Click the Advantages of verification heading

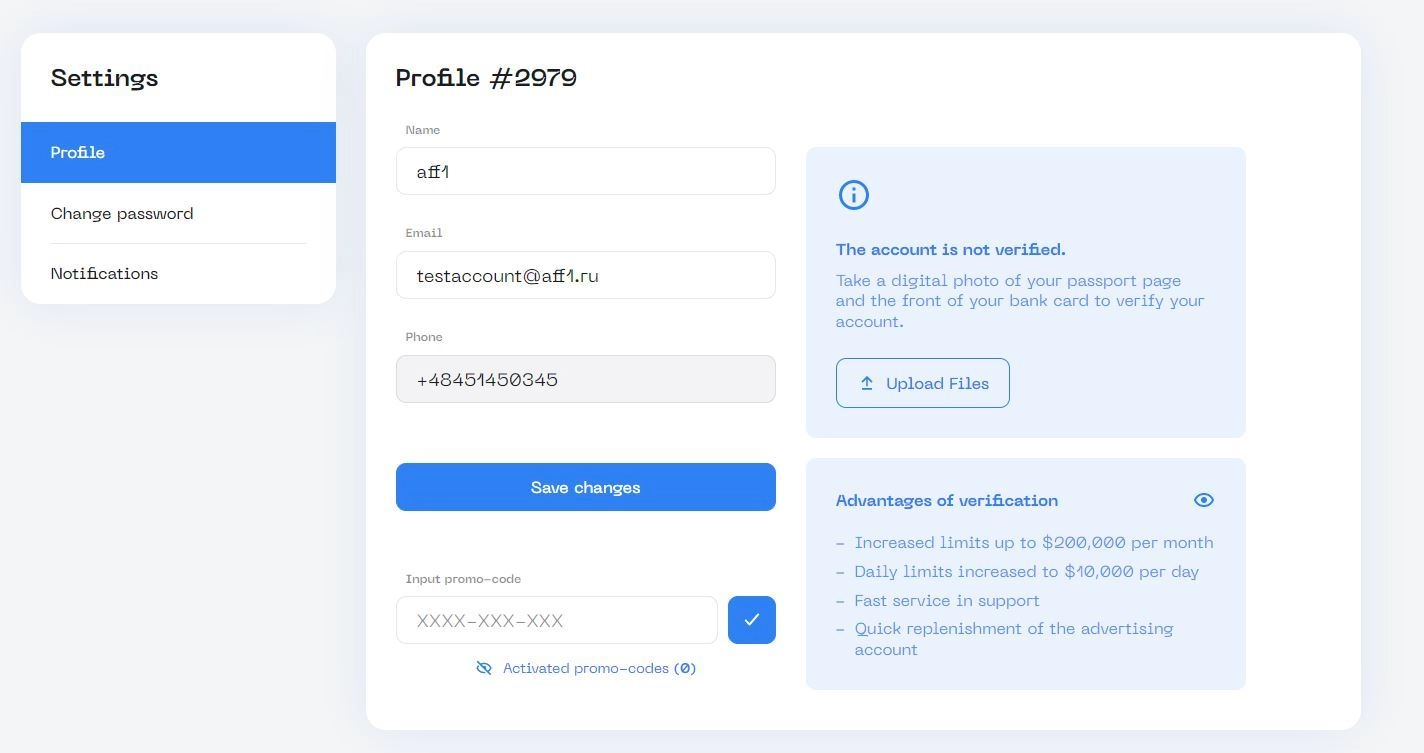point(946,500)
